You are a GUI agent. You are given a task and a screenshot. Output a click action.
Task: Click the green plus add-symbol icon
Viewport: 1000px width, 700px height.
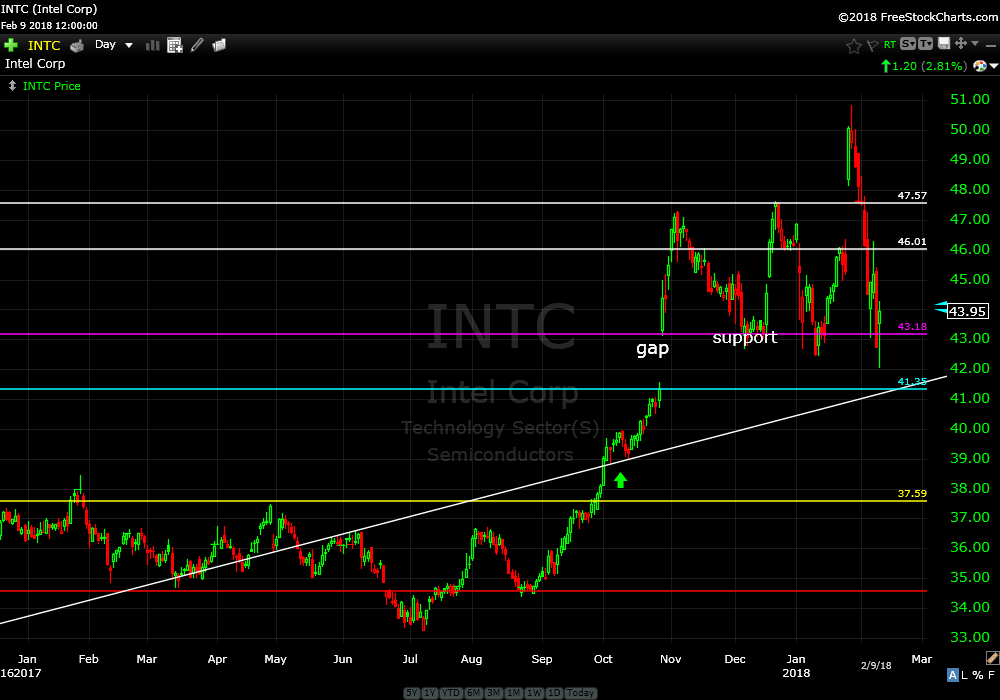click(x=11, y=45)
